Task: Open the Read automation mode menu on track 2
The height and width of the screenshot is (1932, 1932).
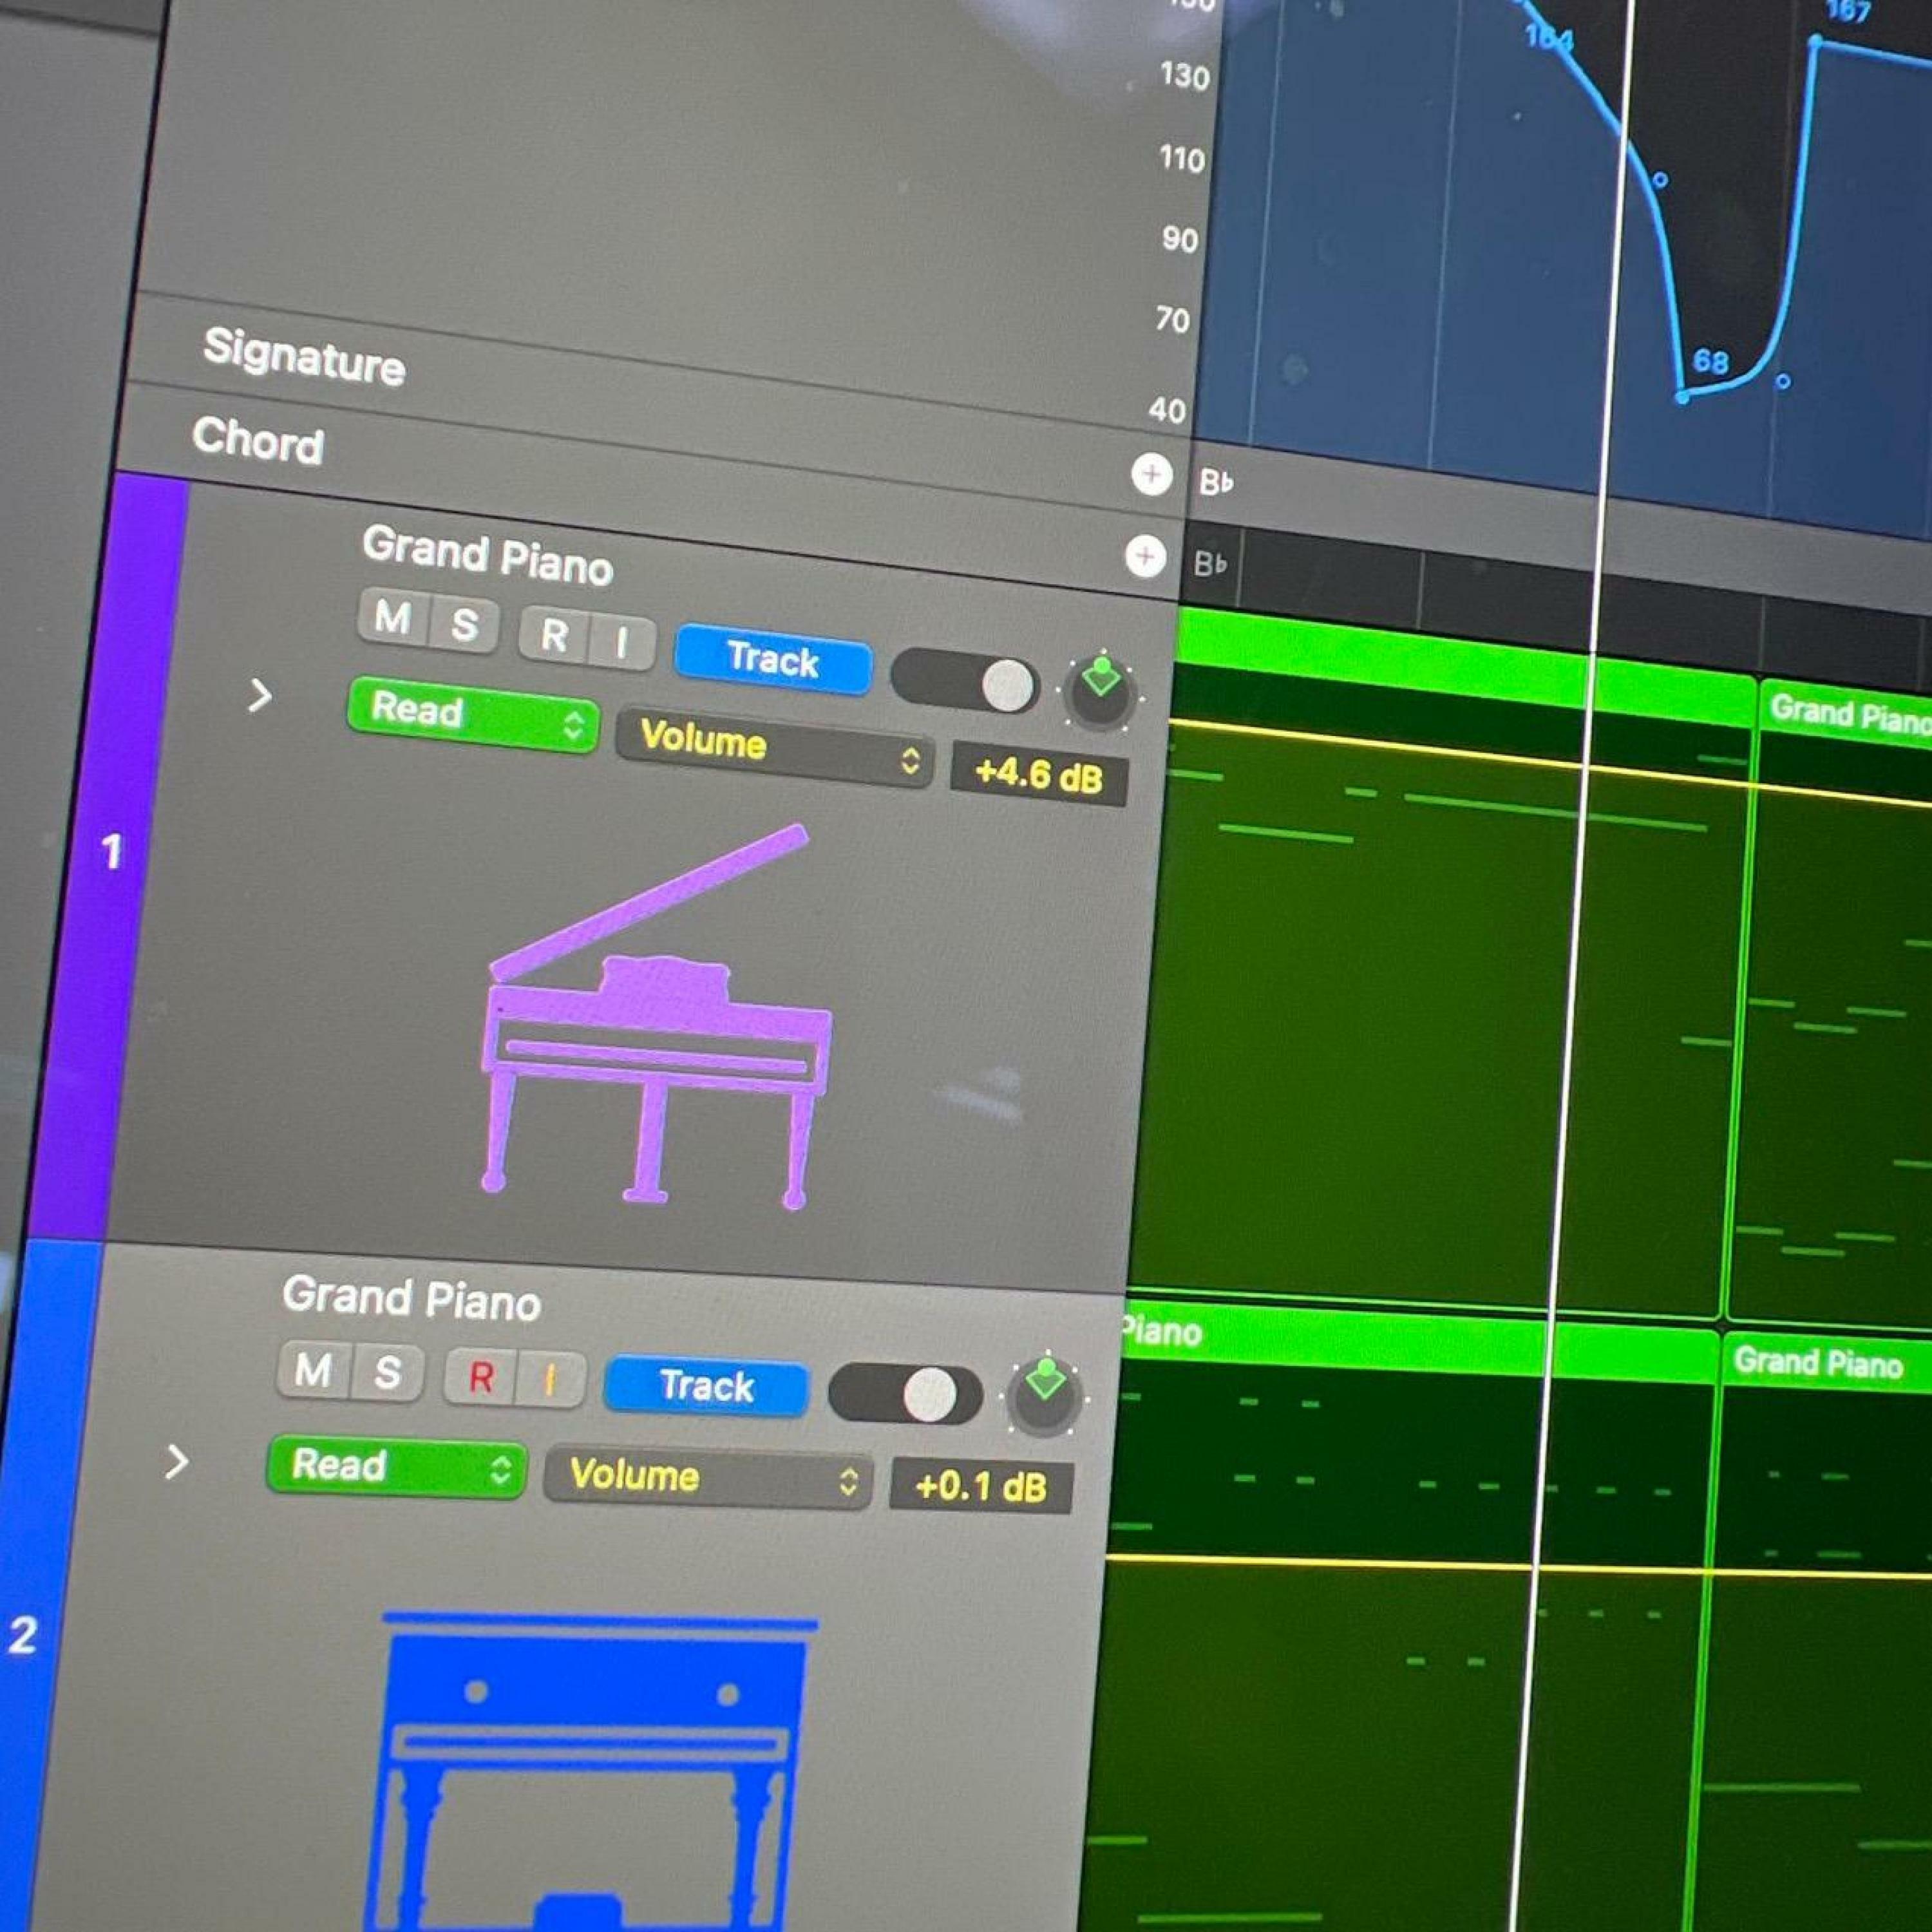Action: pos(397,1467)
